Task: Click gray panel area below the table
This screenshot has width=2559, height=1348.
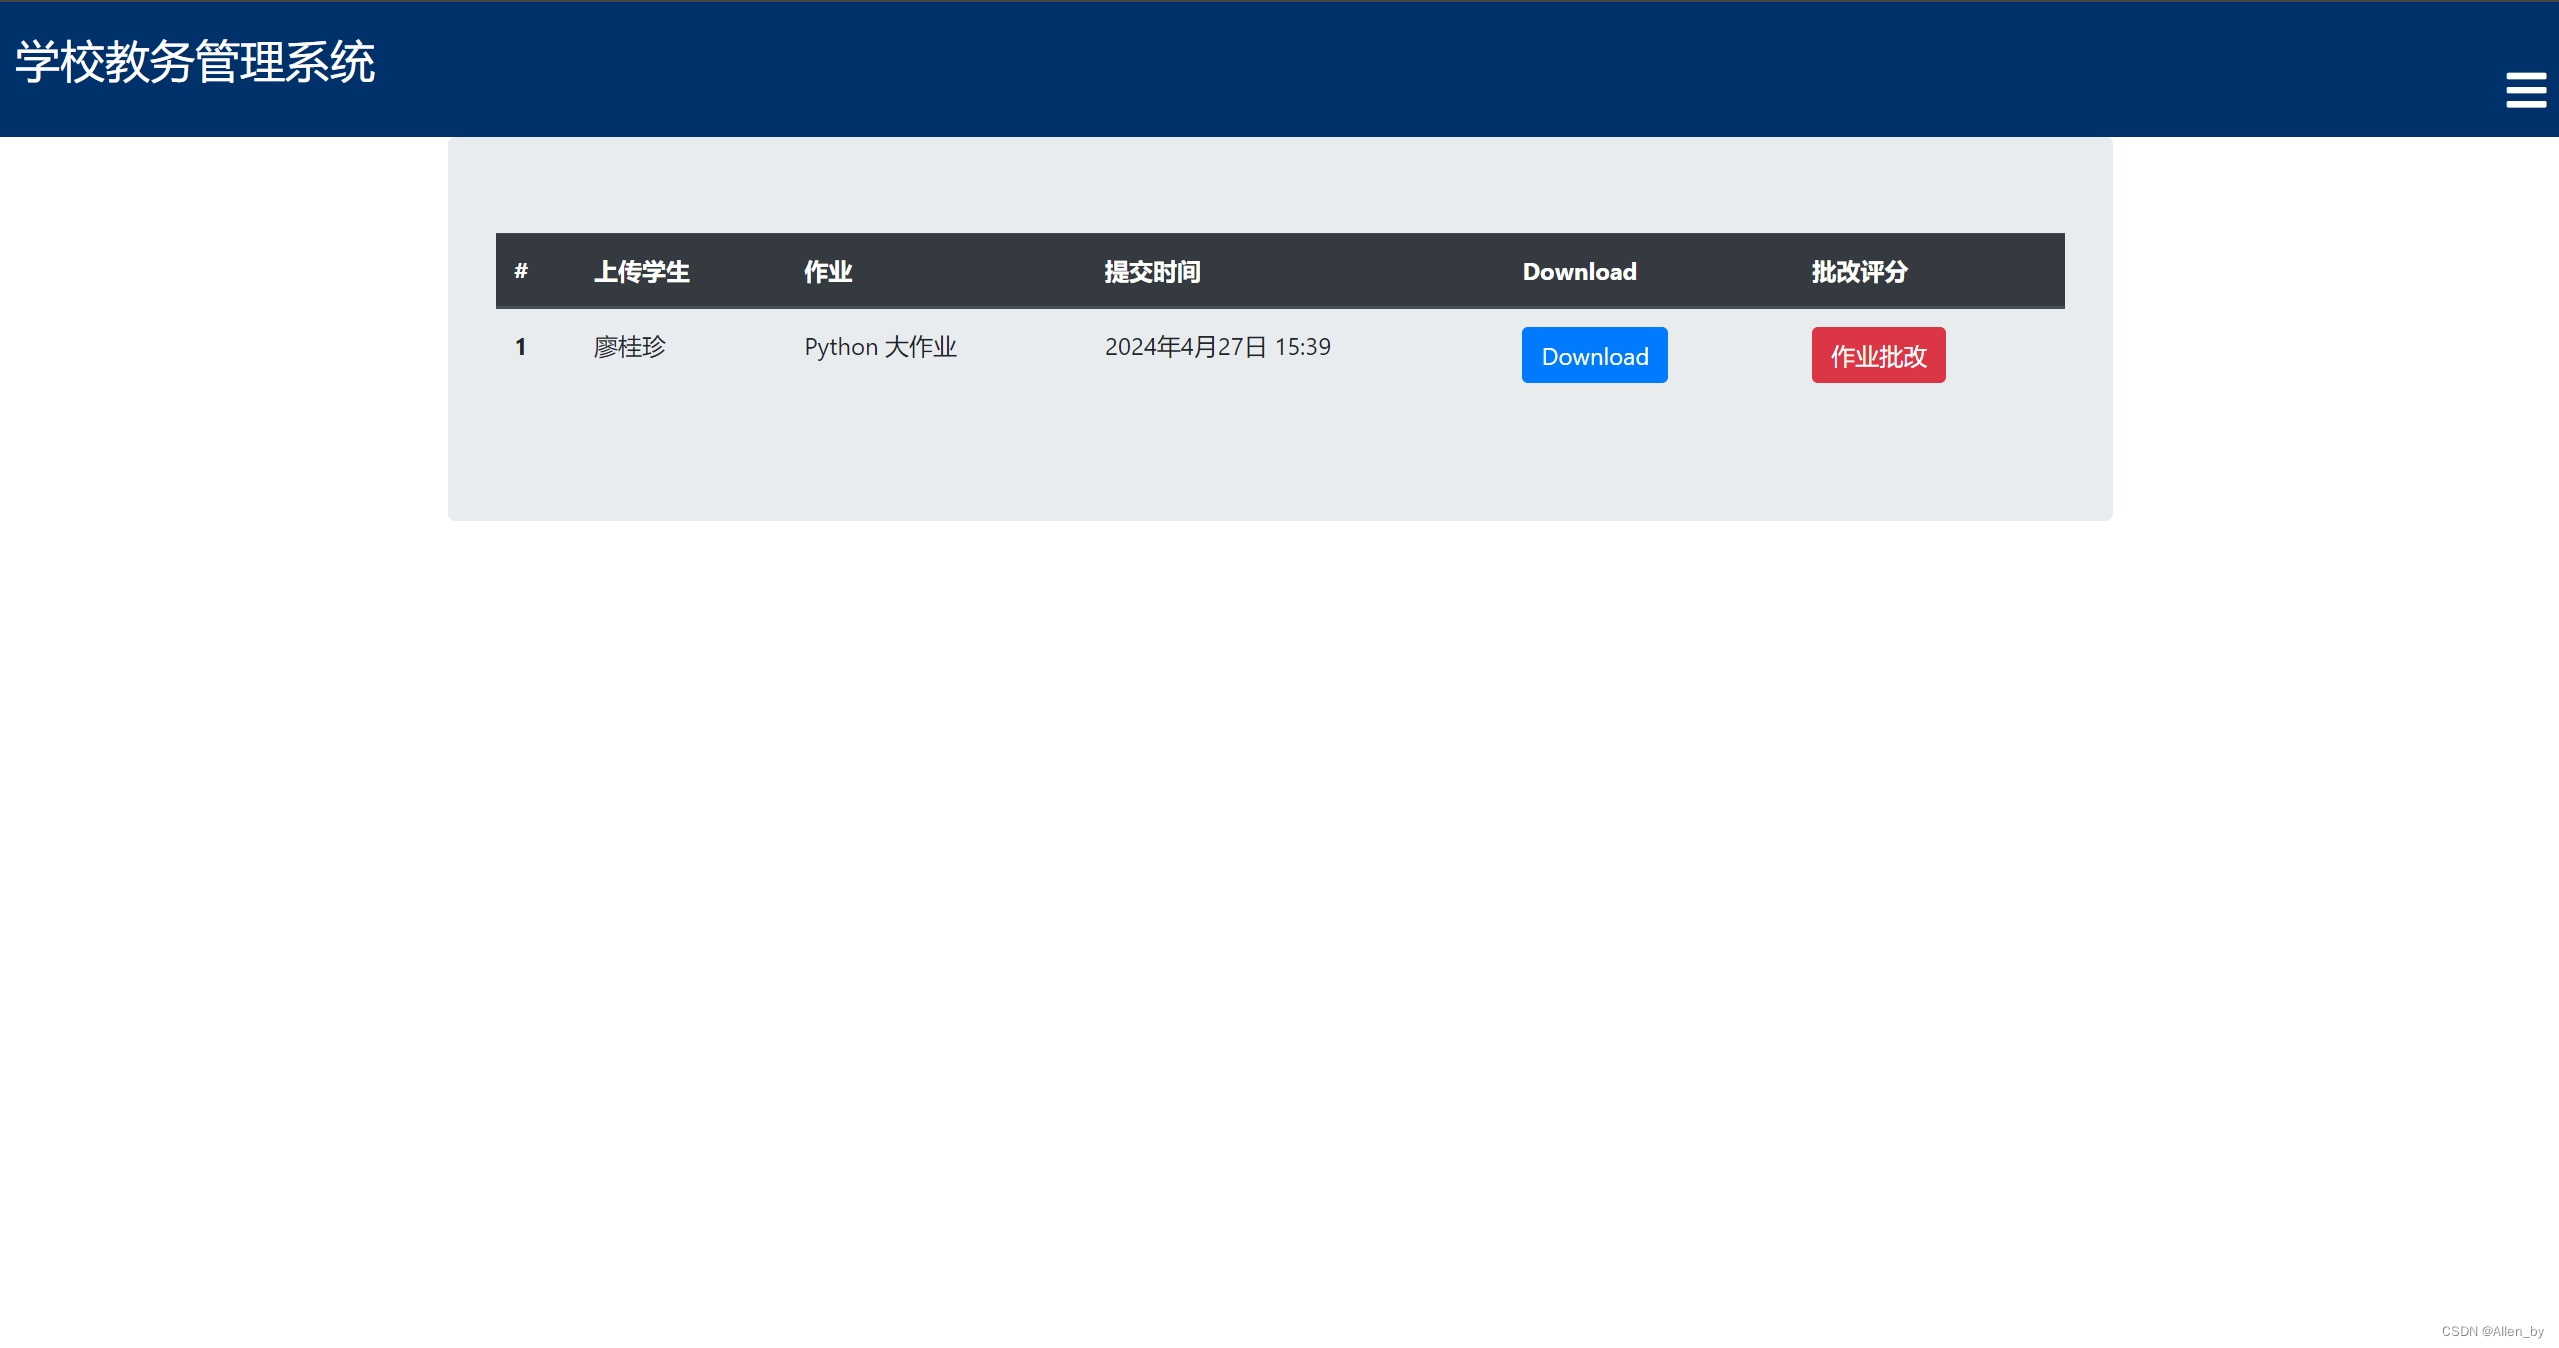Action: (1280, 460)
